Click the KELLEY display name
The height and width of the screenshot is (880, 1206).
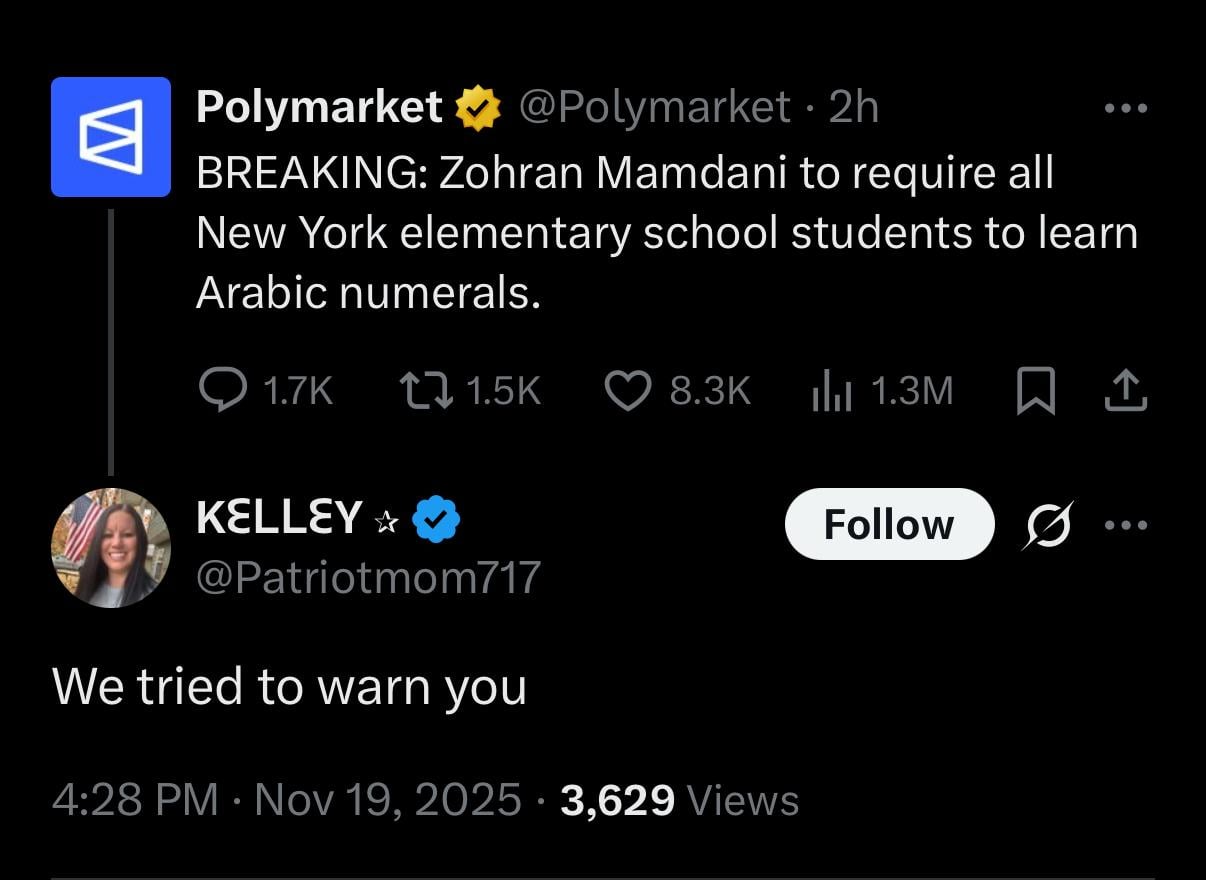[278, 518]
